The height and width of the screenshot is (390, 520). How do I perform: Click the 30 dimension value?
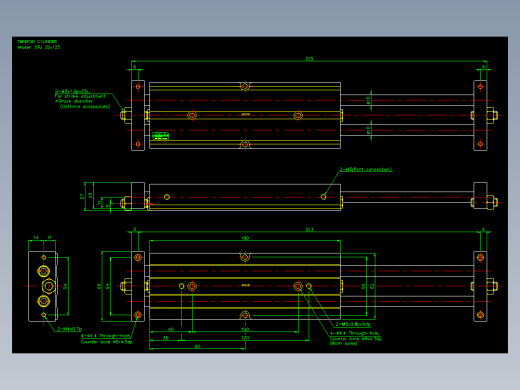click(165, 338)
